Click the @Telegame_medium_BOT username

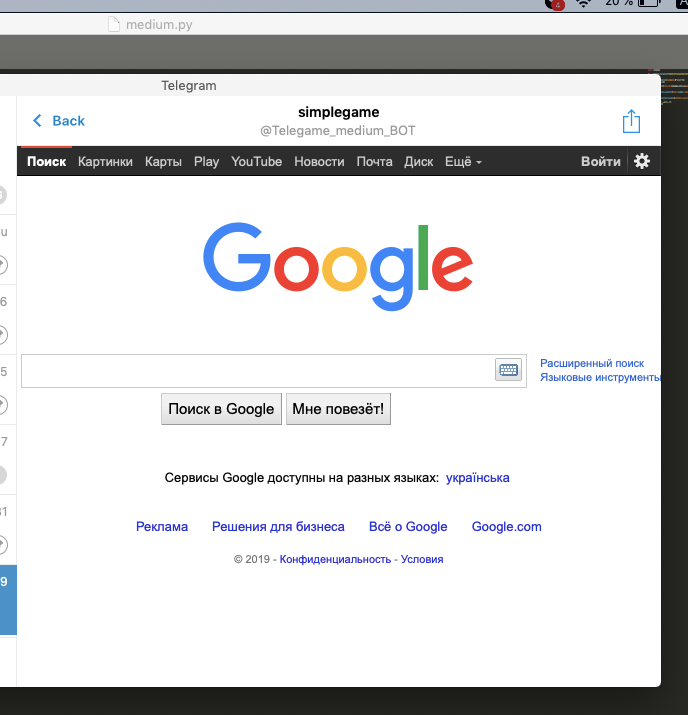tap(338, 131)
